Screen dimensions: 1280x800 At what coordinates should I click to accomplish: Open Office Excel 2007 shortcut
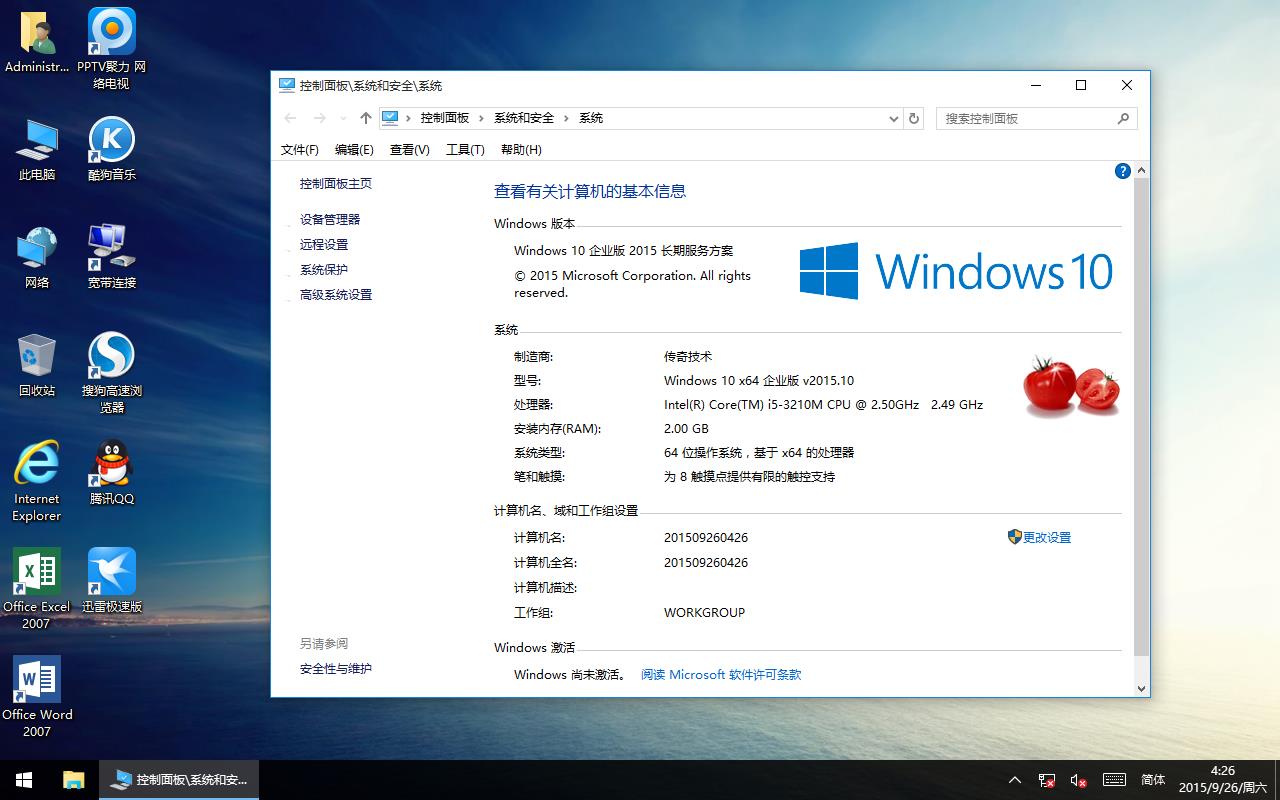[x=37, y=589]
